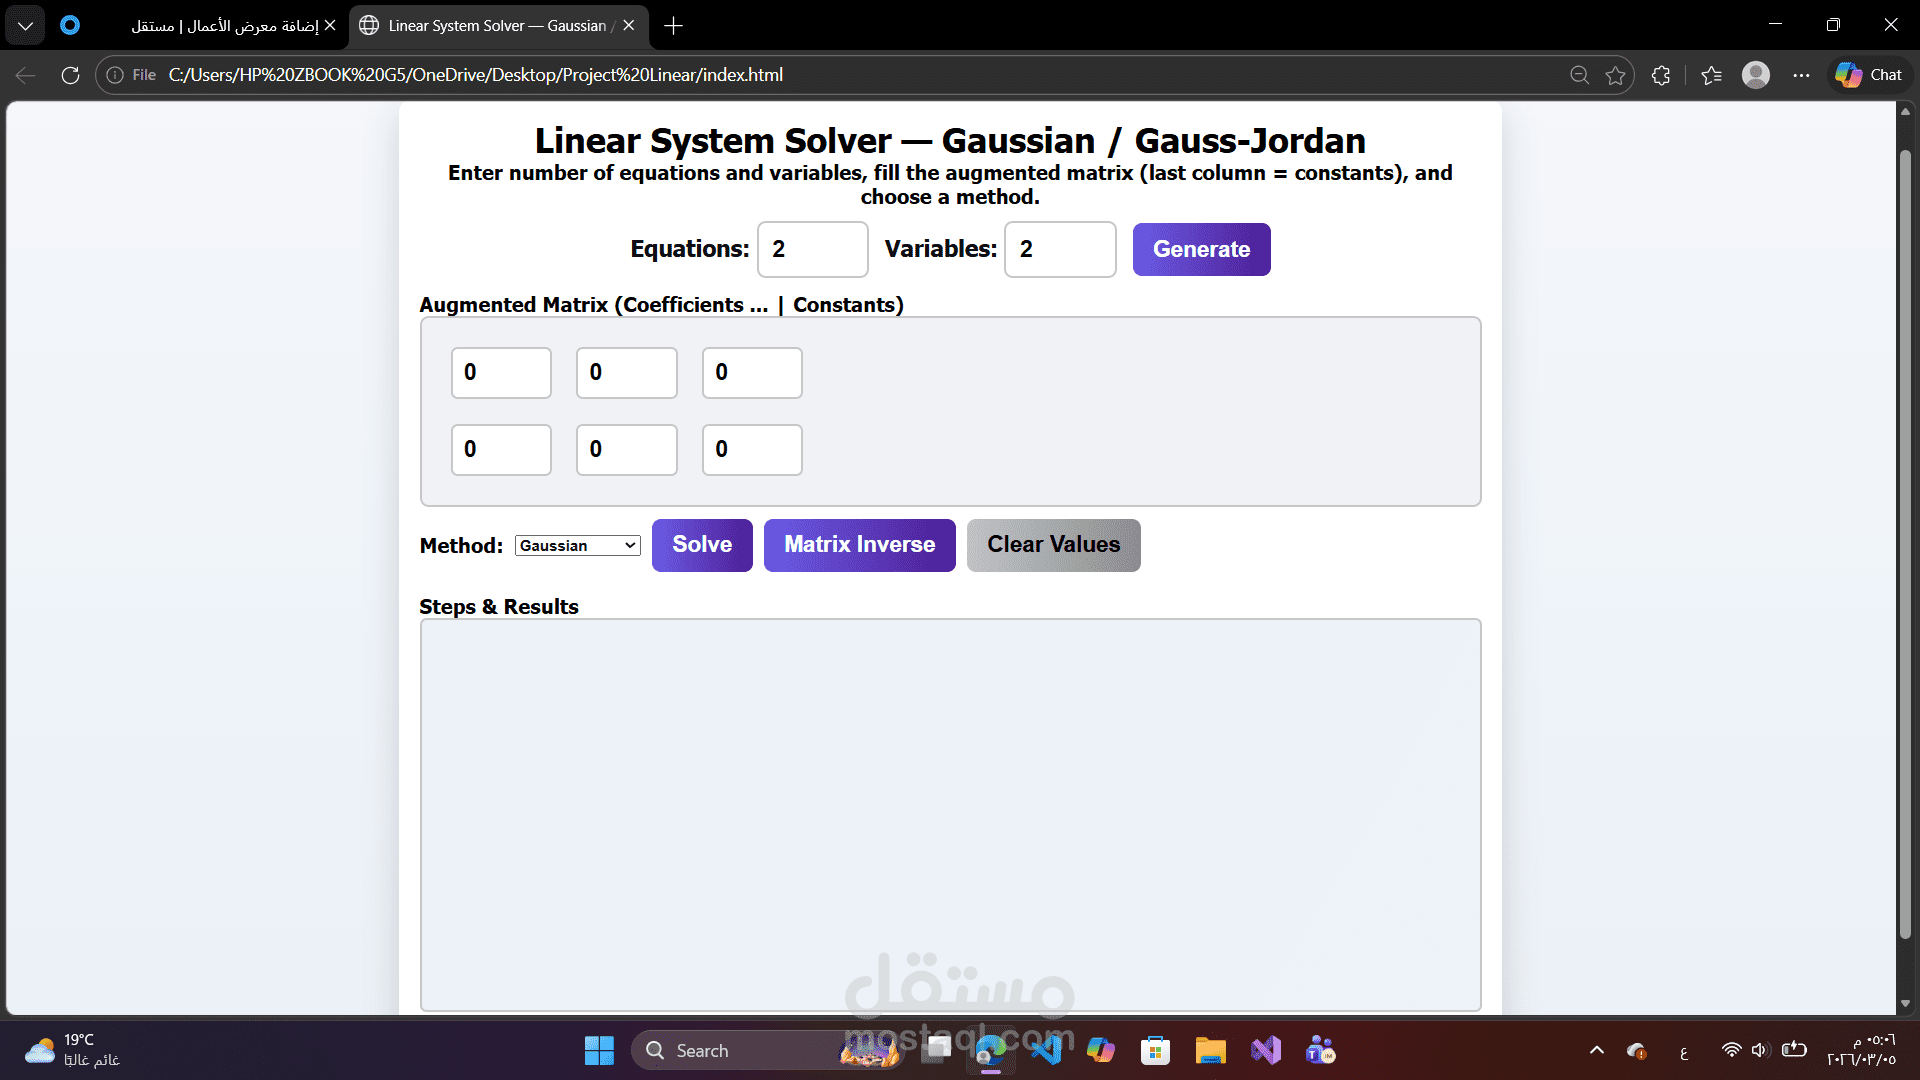Open Microsoft Edge browser profile menu
This screenshot has width=1920, height=1080.
pos(1757,75)
